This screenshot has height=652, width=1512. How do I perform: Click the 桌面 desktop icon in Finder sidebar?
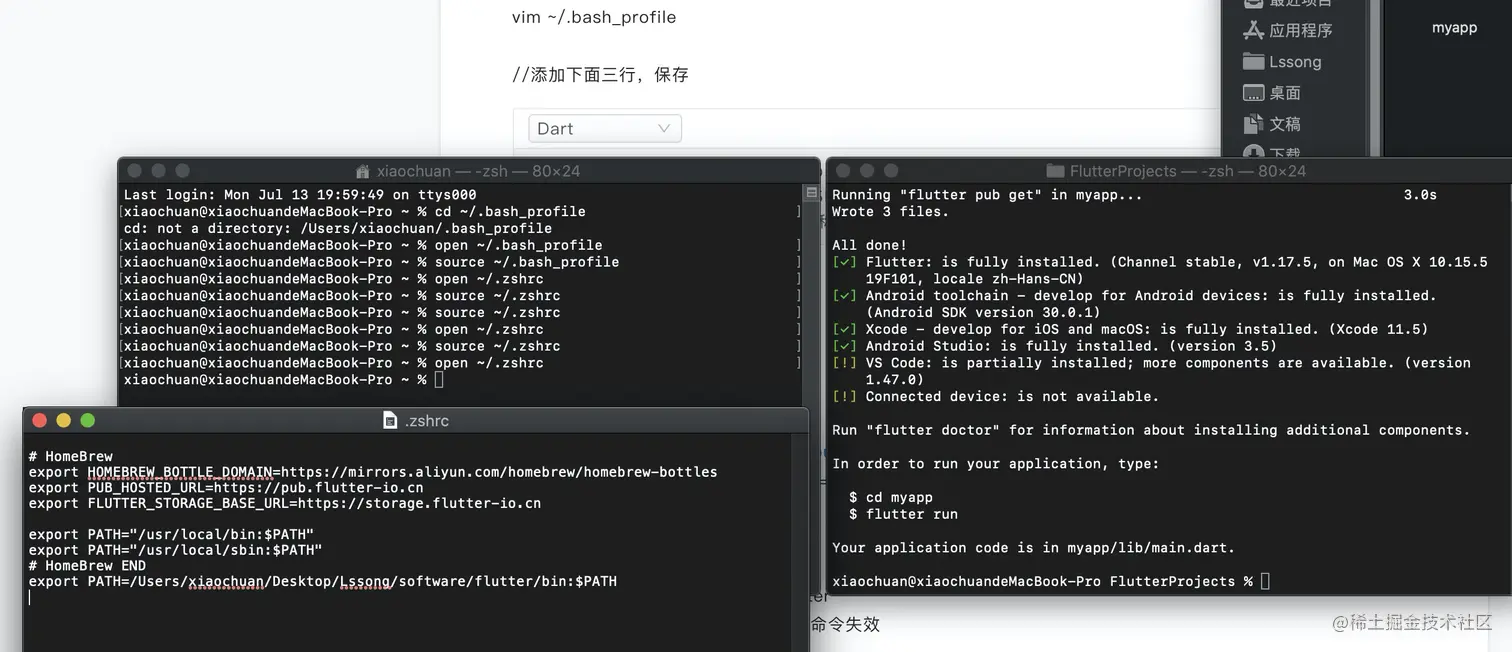coord(1254,92)
